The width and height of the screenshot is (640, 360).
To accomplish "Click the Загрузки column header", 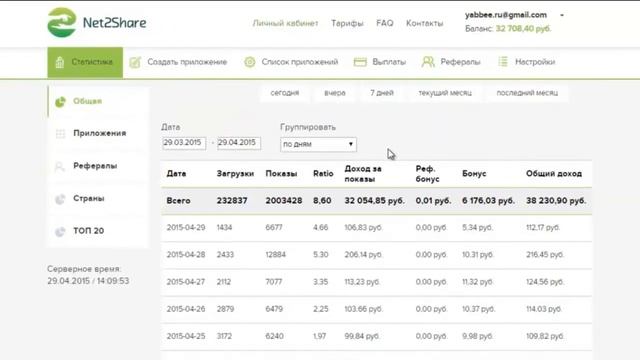I will point(235,174).
